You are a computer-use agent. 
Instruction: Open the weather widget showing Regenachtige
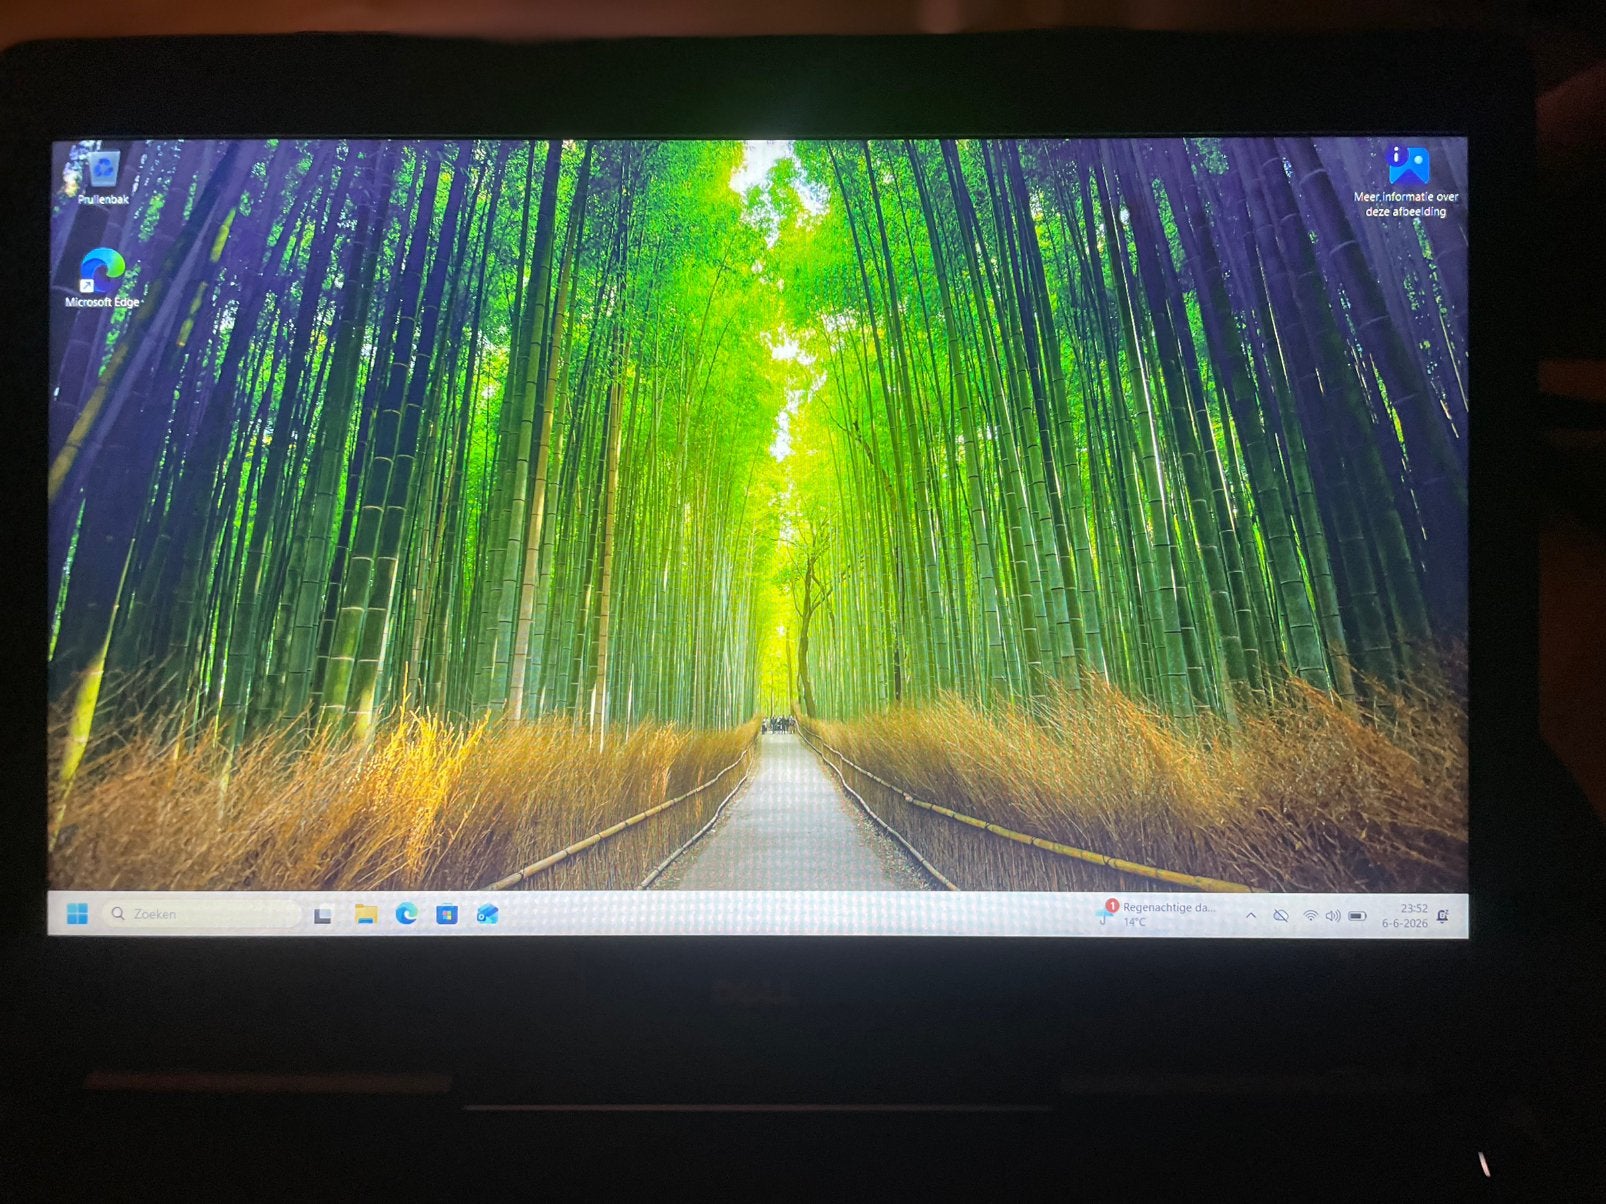click(1157, 914)
